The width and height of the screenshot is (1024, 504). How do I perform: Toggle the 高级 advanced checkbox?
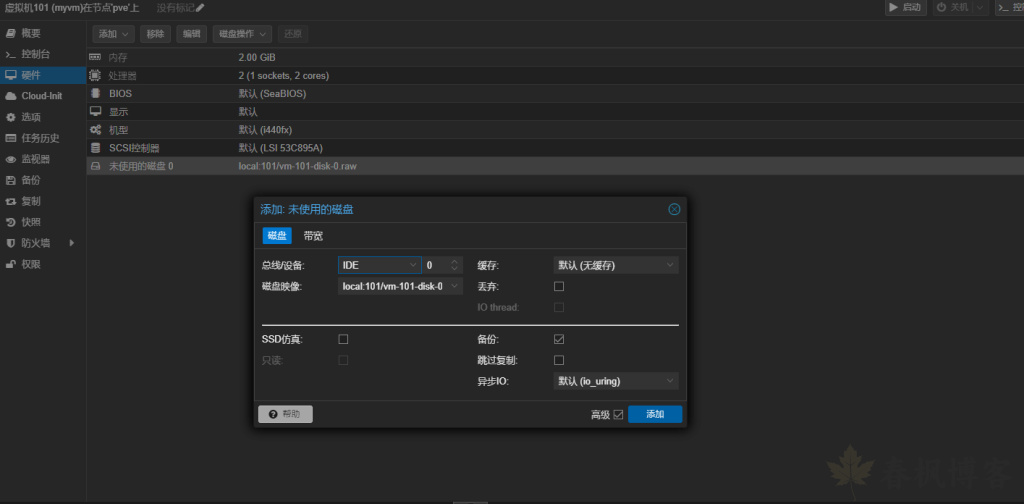coord(618,414)
